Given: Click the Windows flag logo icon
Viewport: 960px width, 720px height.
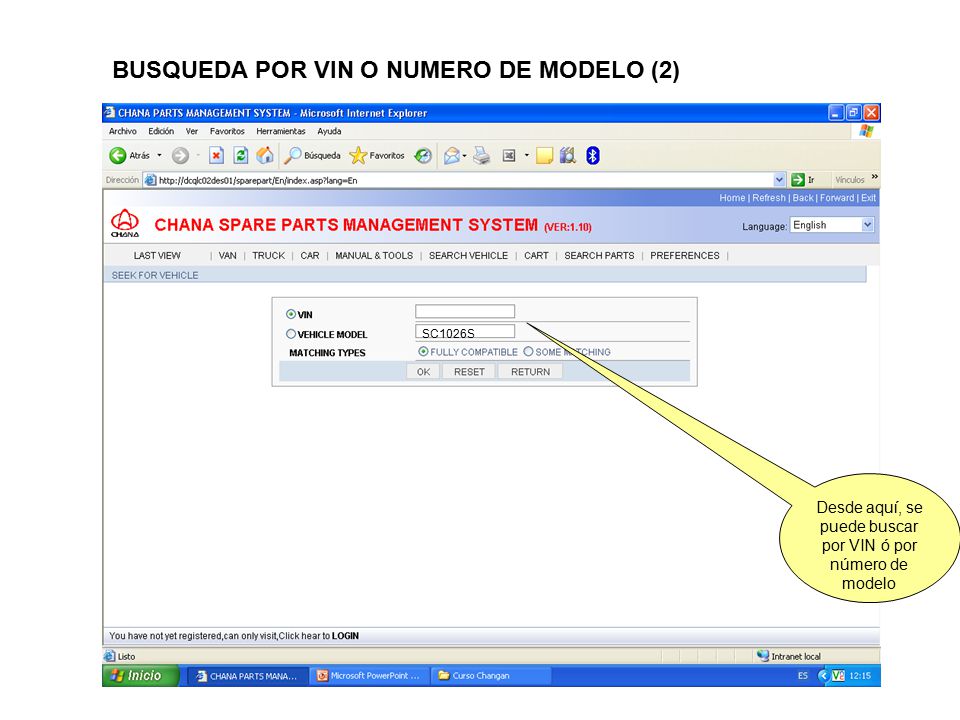Looking at the screenshot, I should 866,130.
